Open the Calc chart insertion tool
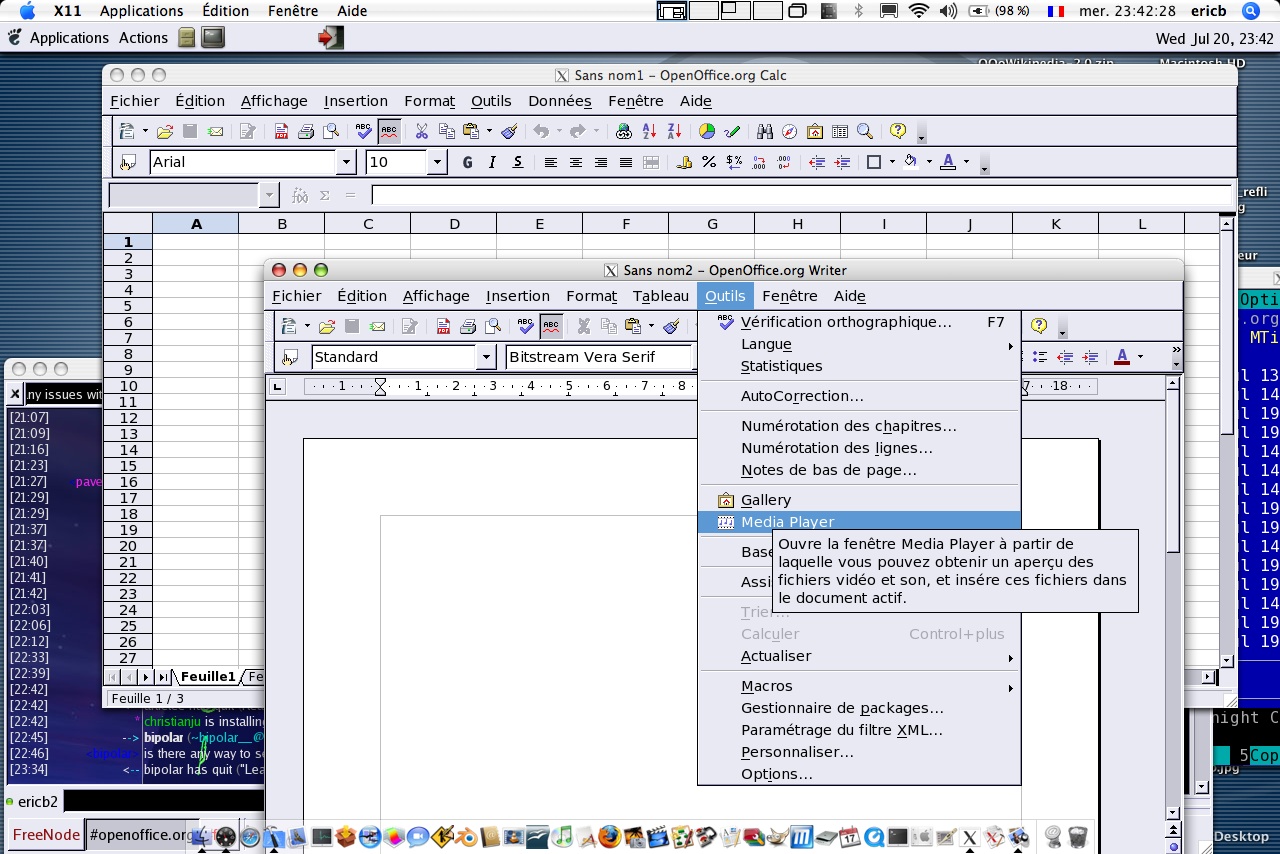Image resolution: width=1280 pixels, height=854 pixels. [707, 131]
